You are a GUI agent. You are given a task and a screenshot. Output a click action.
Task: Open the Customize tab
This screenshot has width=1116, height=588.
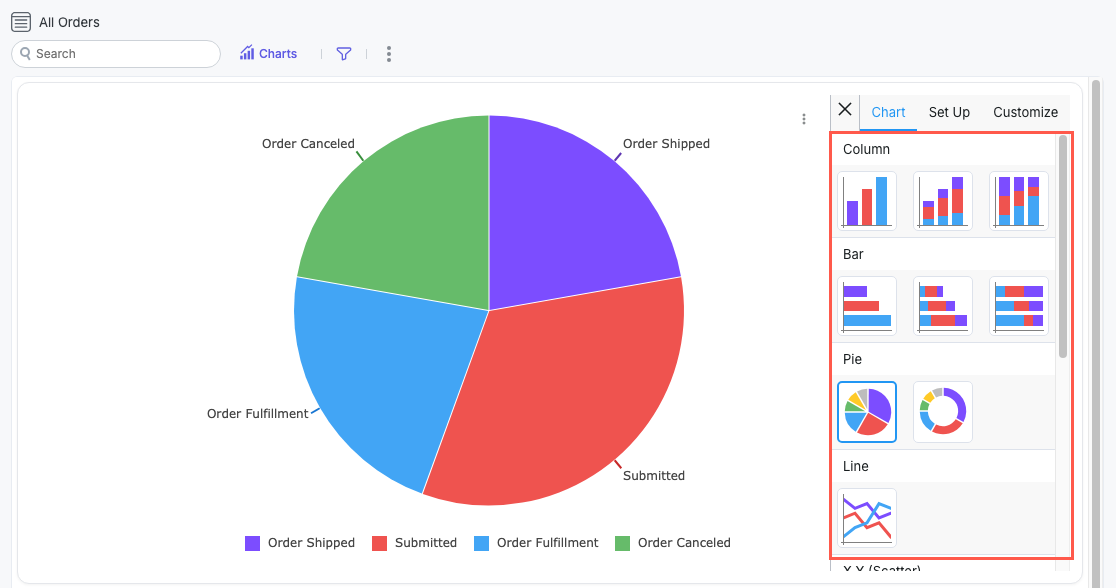click(1025, 112)
